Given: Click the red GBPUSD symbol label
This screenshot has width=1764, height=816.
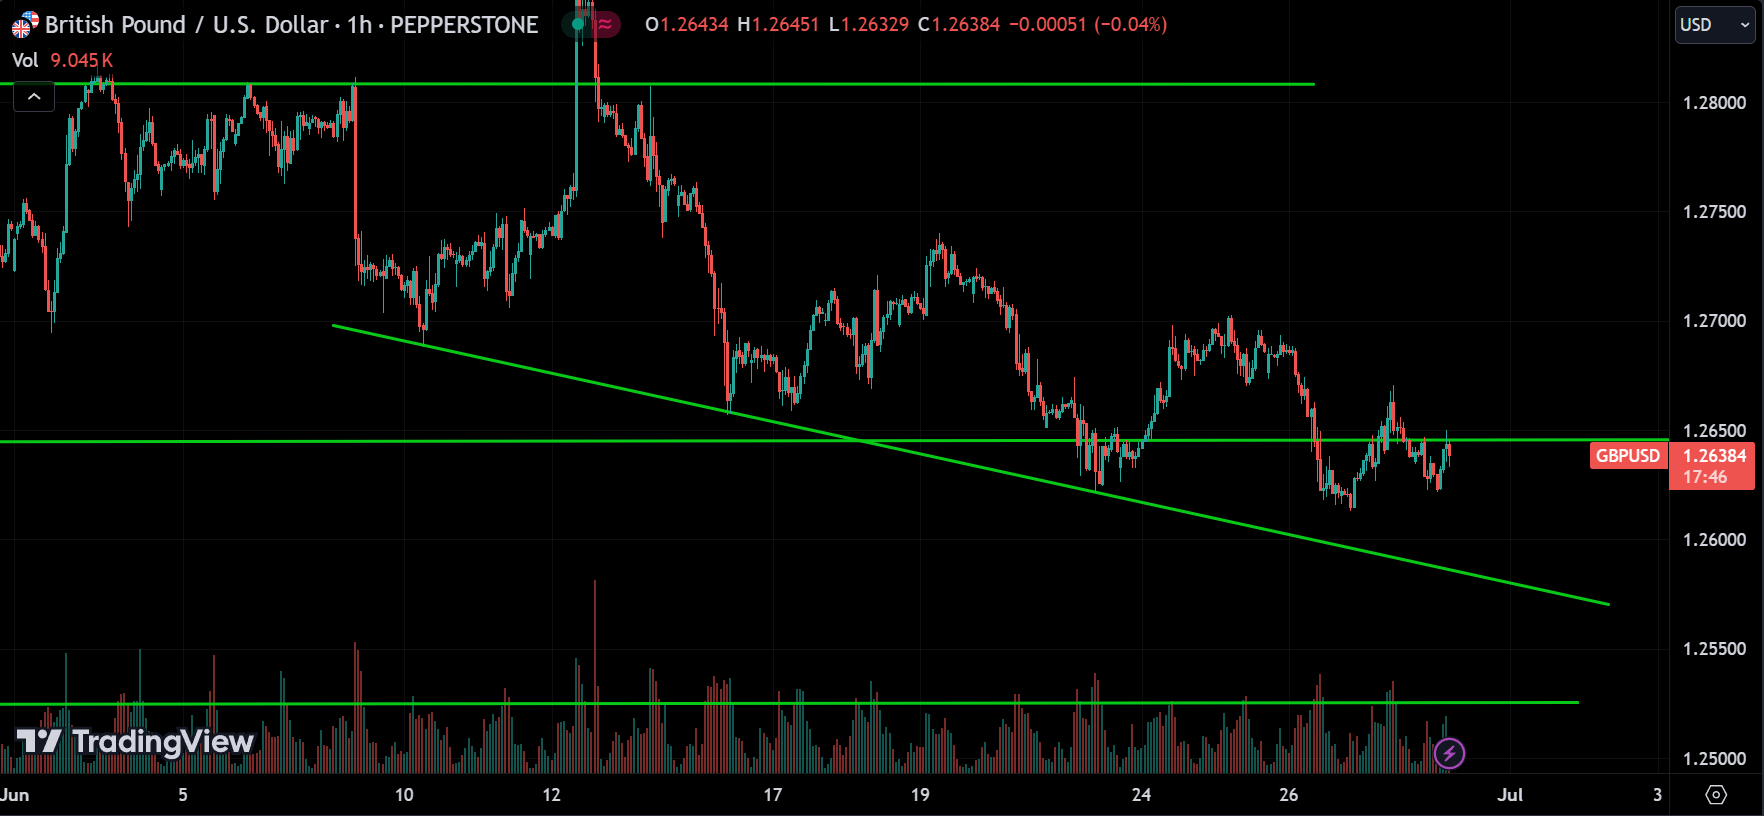Looking at the screenshot, I should [x=1628, y=456].
